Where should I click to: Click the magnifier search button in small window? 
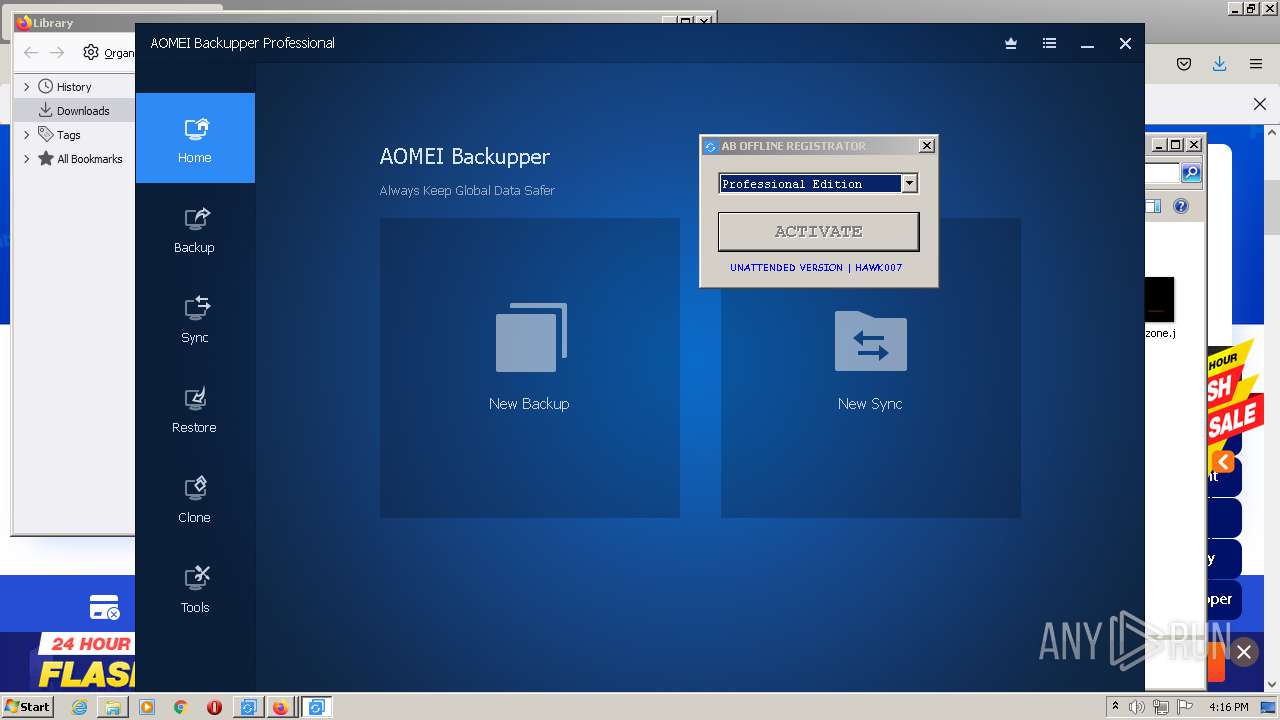coord(1191,173)
